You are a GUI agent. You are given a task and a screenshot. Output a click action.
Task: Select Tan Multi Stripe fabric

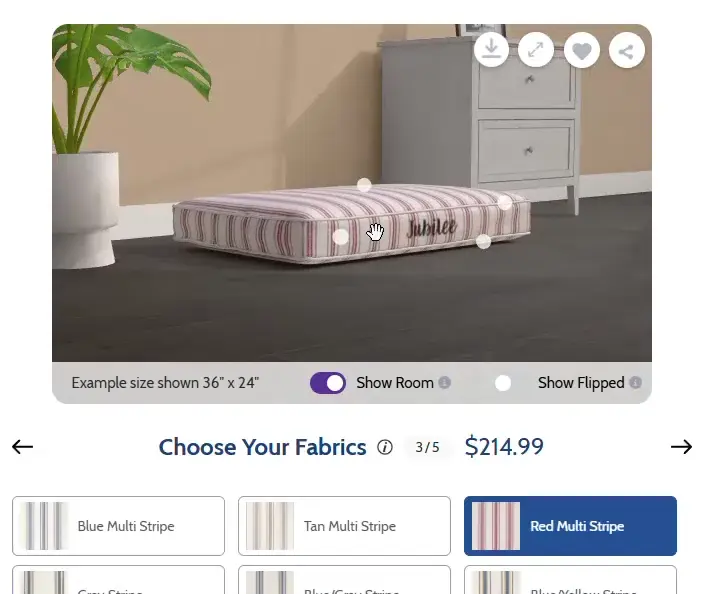click(344, 526)
